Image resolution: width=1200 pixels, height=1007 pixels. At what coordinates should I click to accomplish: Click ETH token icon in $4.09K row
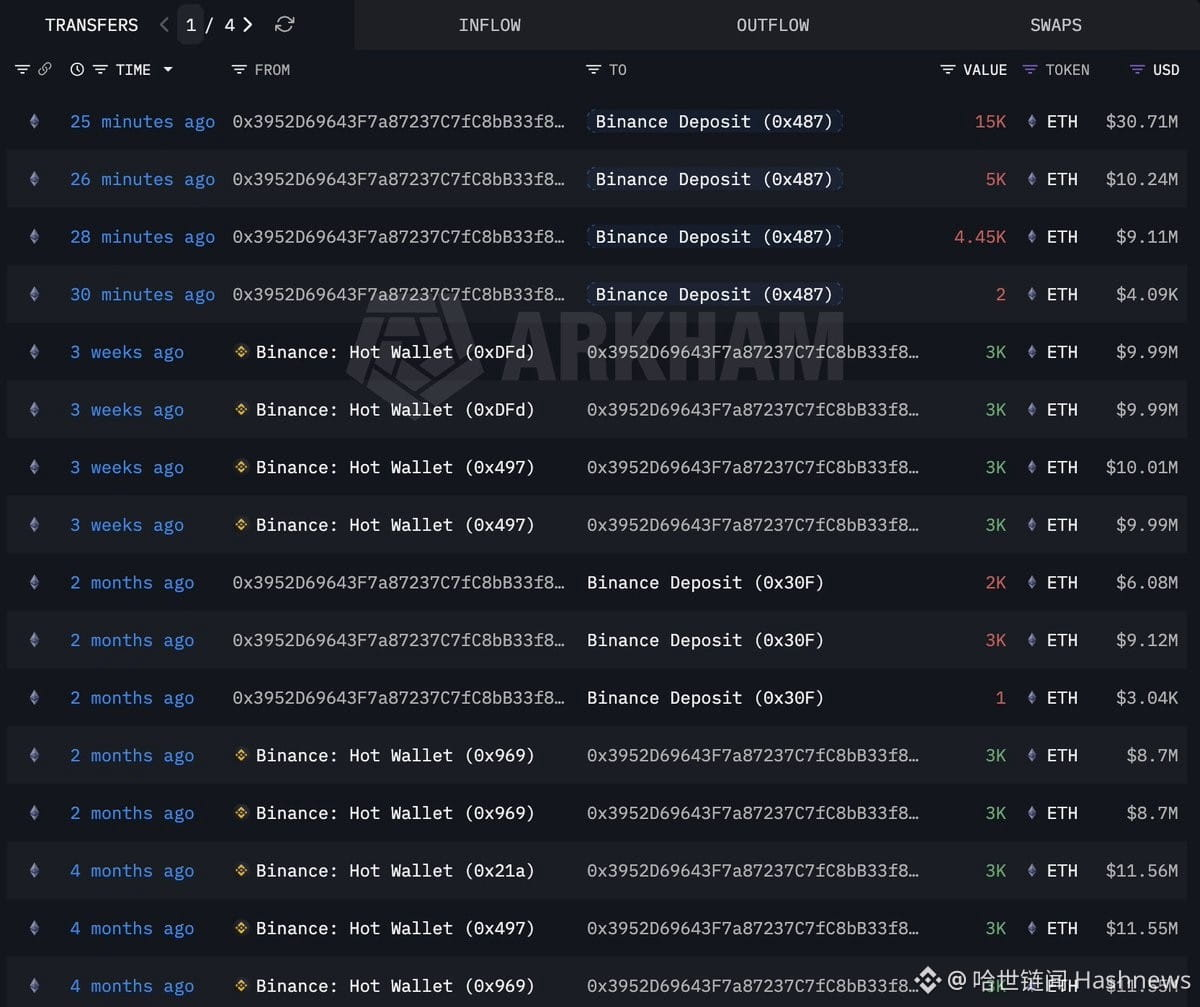pyautogui.click(x=1032, y=295)
